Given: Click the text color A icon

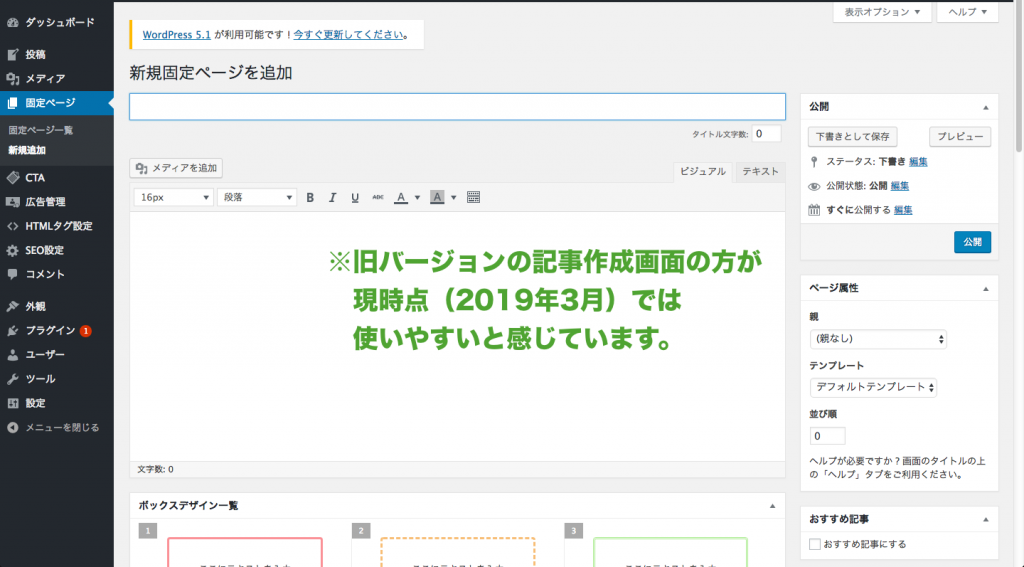Looking at the screenshot, I should click(401, 198).
